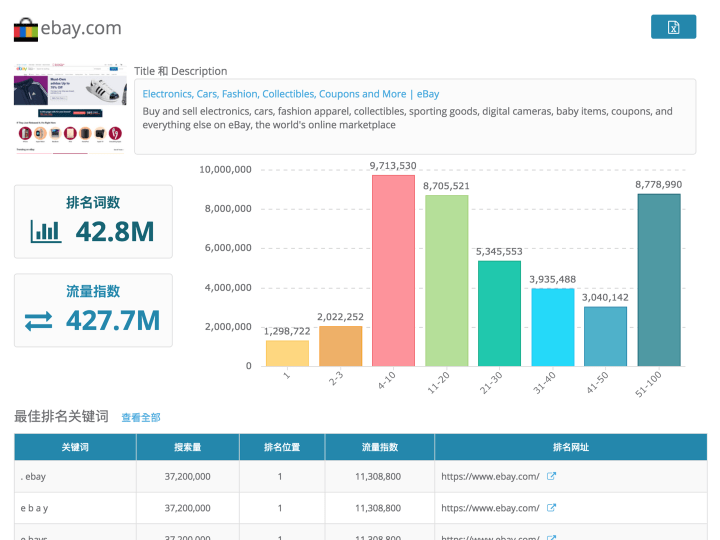
Task: Click the 最佳排名关键词 section heading
Action: (62, 416)
